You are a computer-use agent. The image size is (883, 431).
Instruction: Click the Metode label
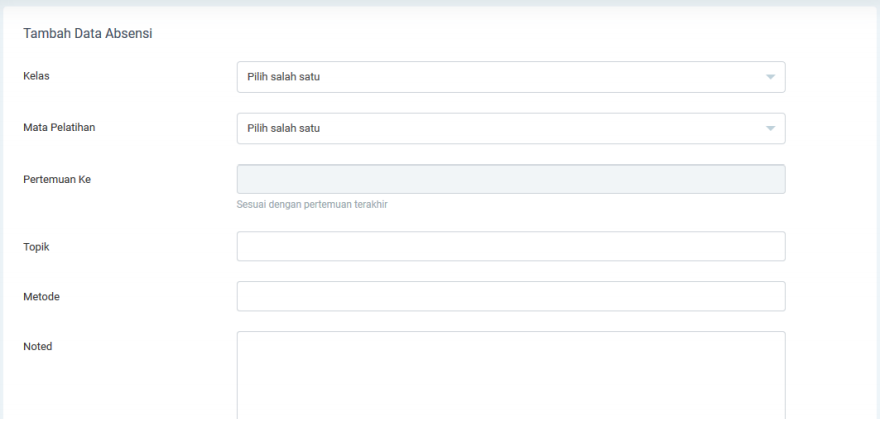40,296
